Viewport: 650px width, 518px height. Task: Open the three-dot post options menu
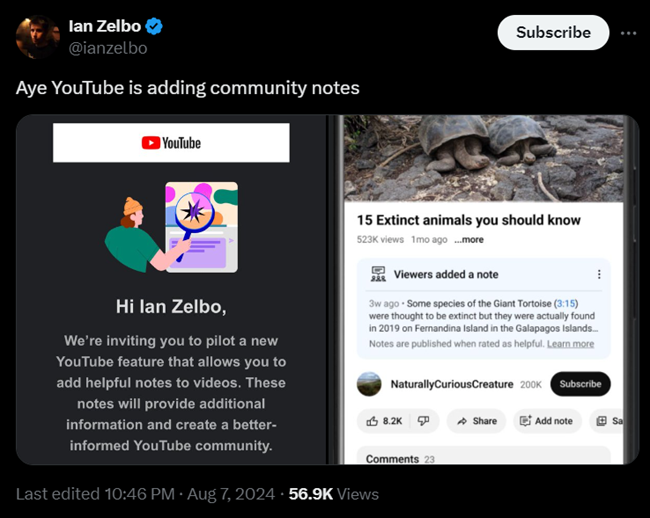coord(628,32)
